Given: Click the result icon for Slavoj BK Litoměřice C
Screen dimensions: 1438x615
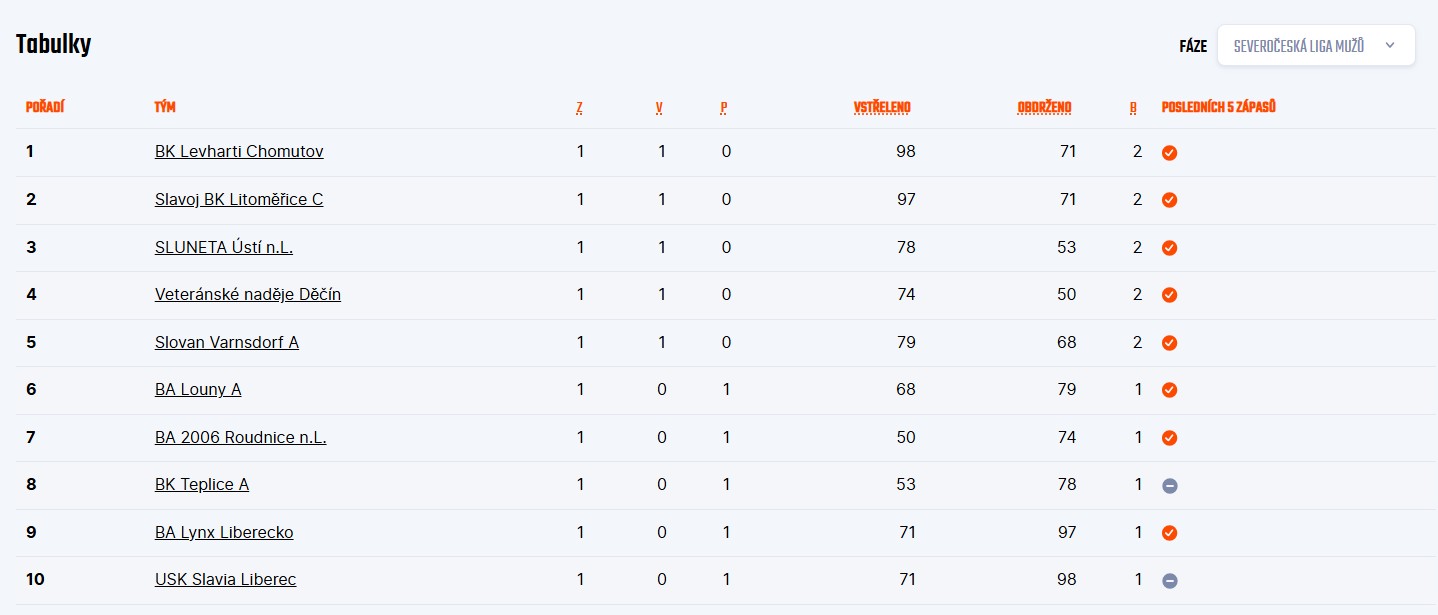Looking at the screenshot, I should [1169, 200].
